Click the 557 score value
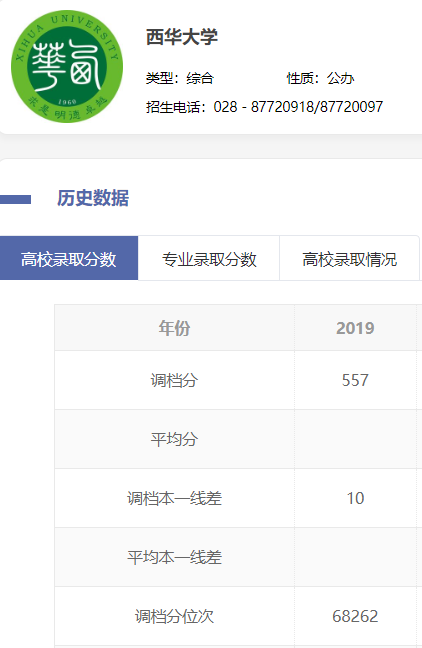The width and height of the screenshot is (422, 648). [355, 380]
